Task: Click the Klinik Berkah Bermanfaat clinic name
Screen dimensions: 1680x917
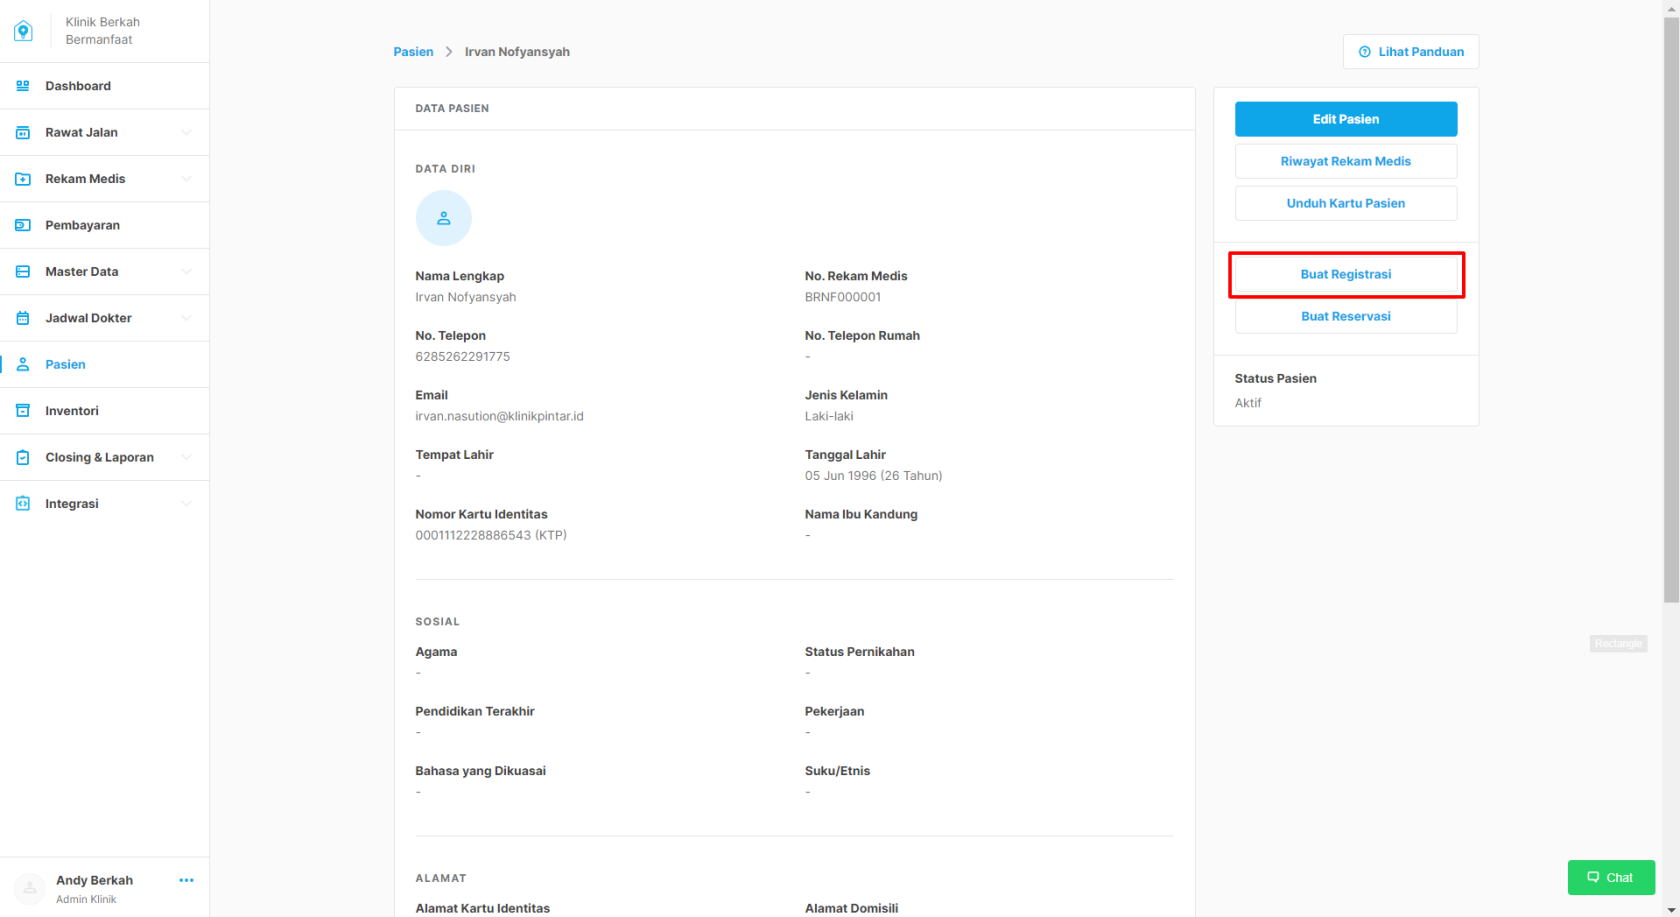Action: point(102,31)
